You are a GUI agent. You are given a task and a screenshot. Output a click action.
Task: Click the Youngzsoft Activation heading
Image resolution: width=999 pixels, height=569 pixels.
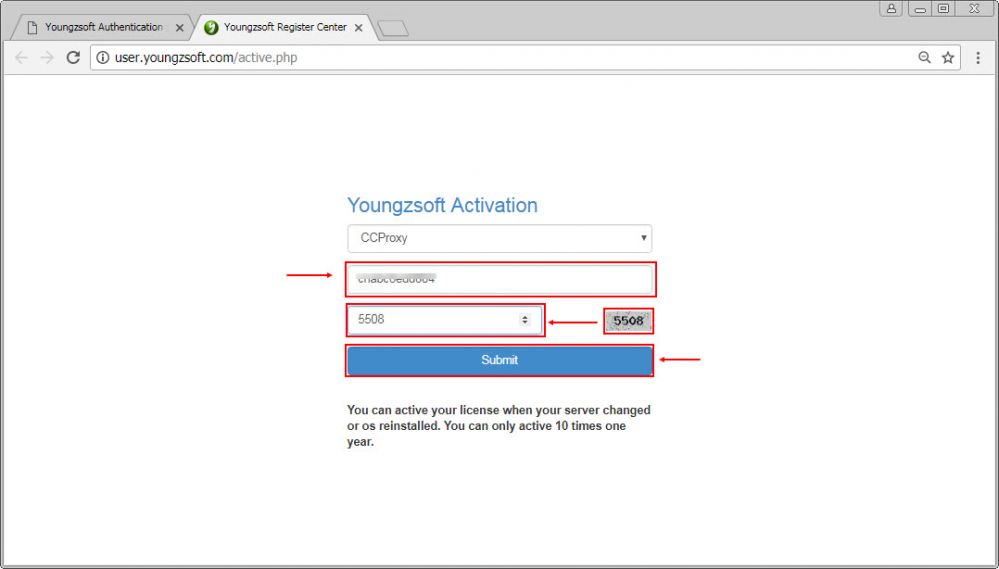point(442,205)
